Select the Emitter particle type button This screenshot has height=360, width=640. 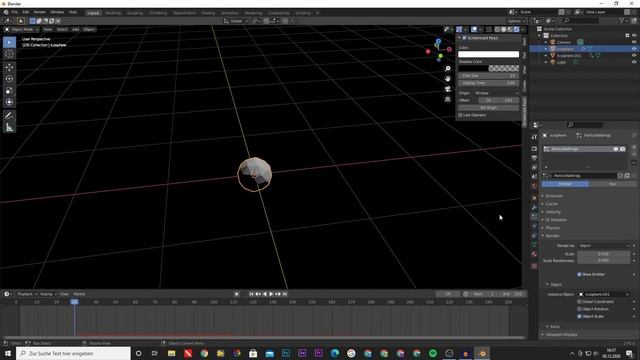(x=565, y=184)
